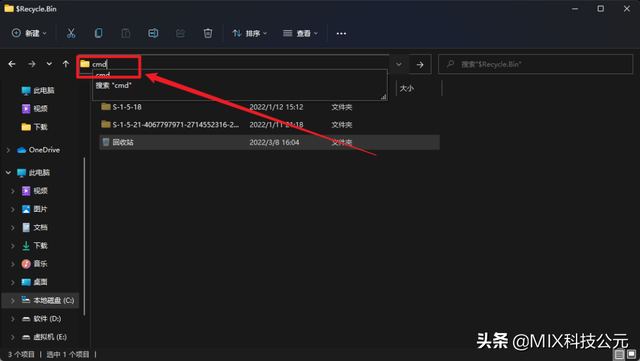Open pinned 此电脑 in quick access
Image resolution: width=640 pixels, height=361 pixels.
click(x=38, y=90)
